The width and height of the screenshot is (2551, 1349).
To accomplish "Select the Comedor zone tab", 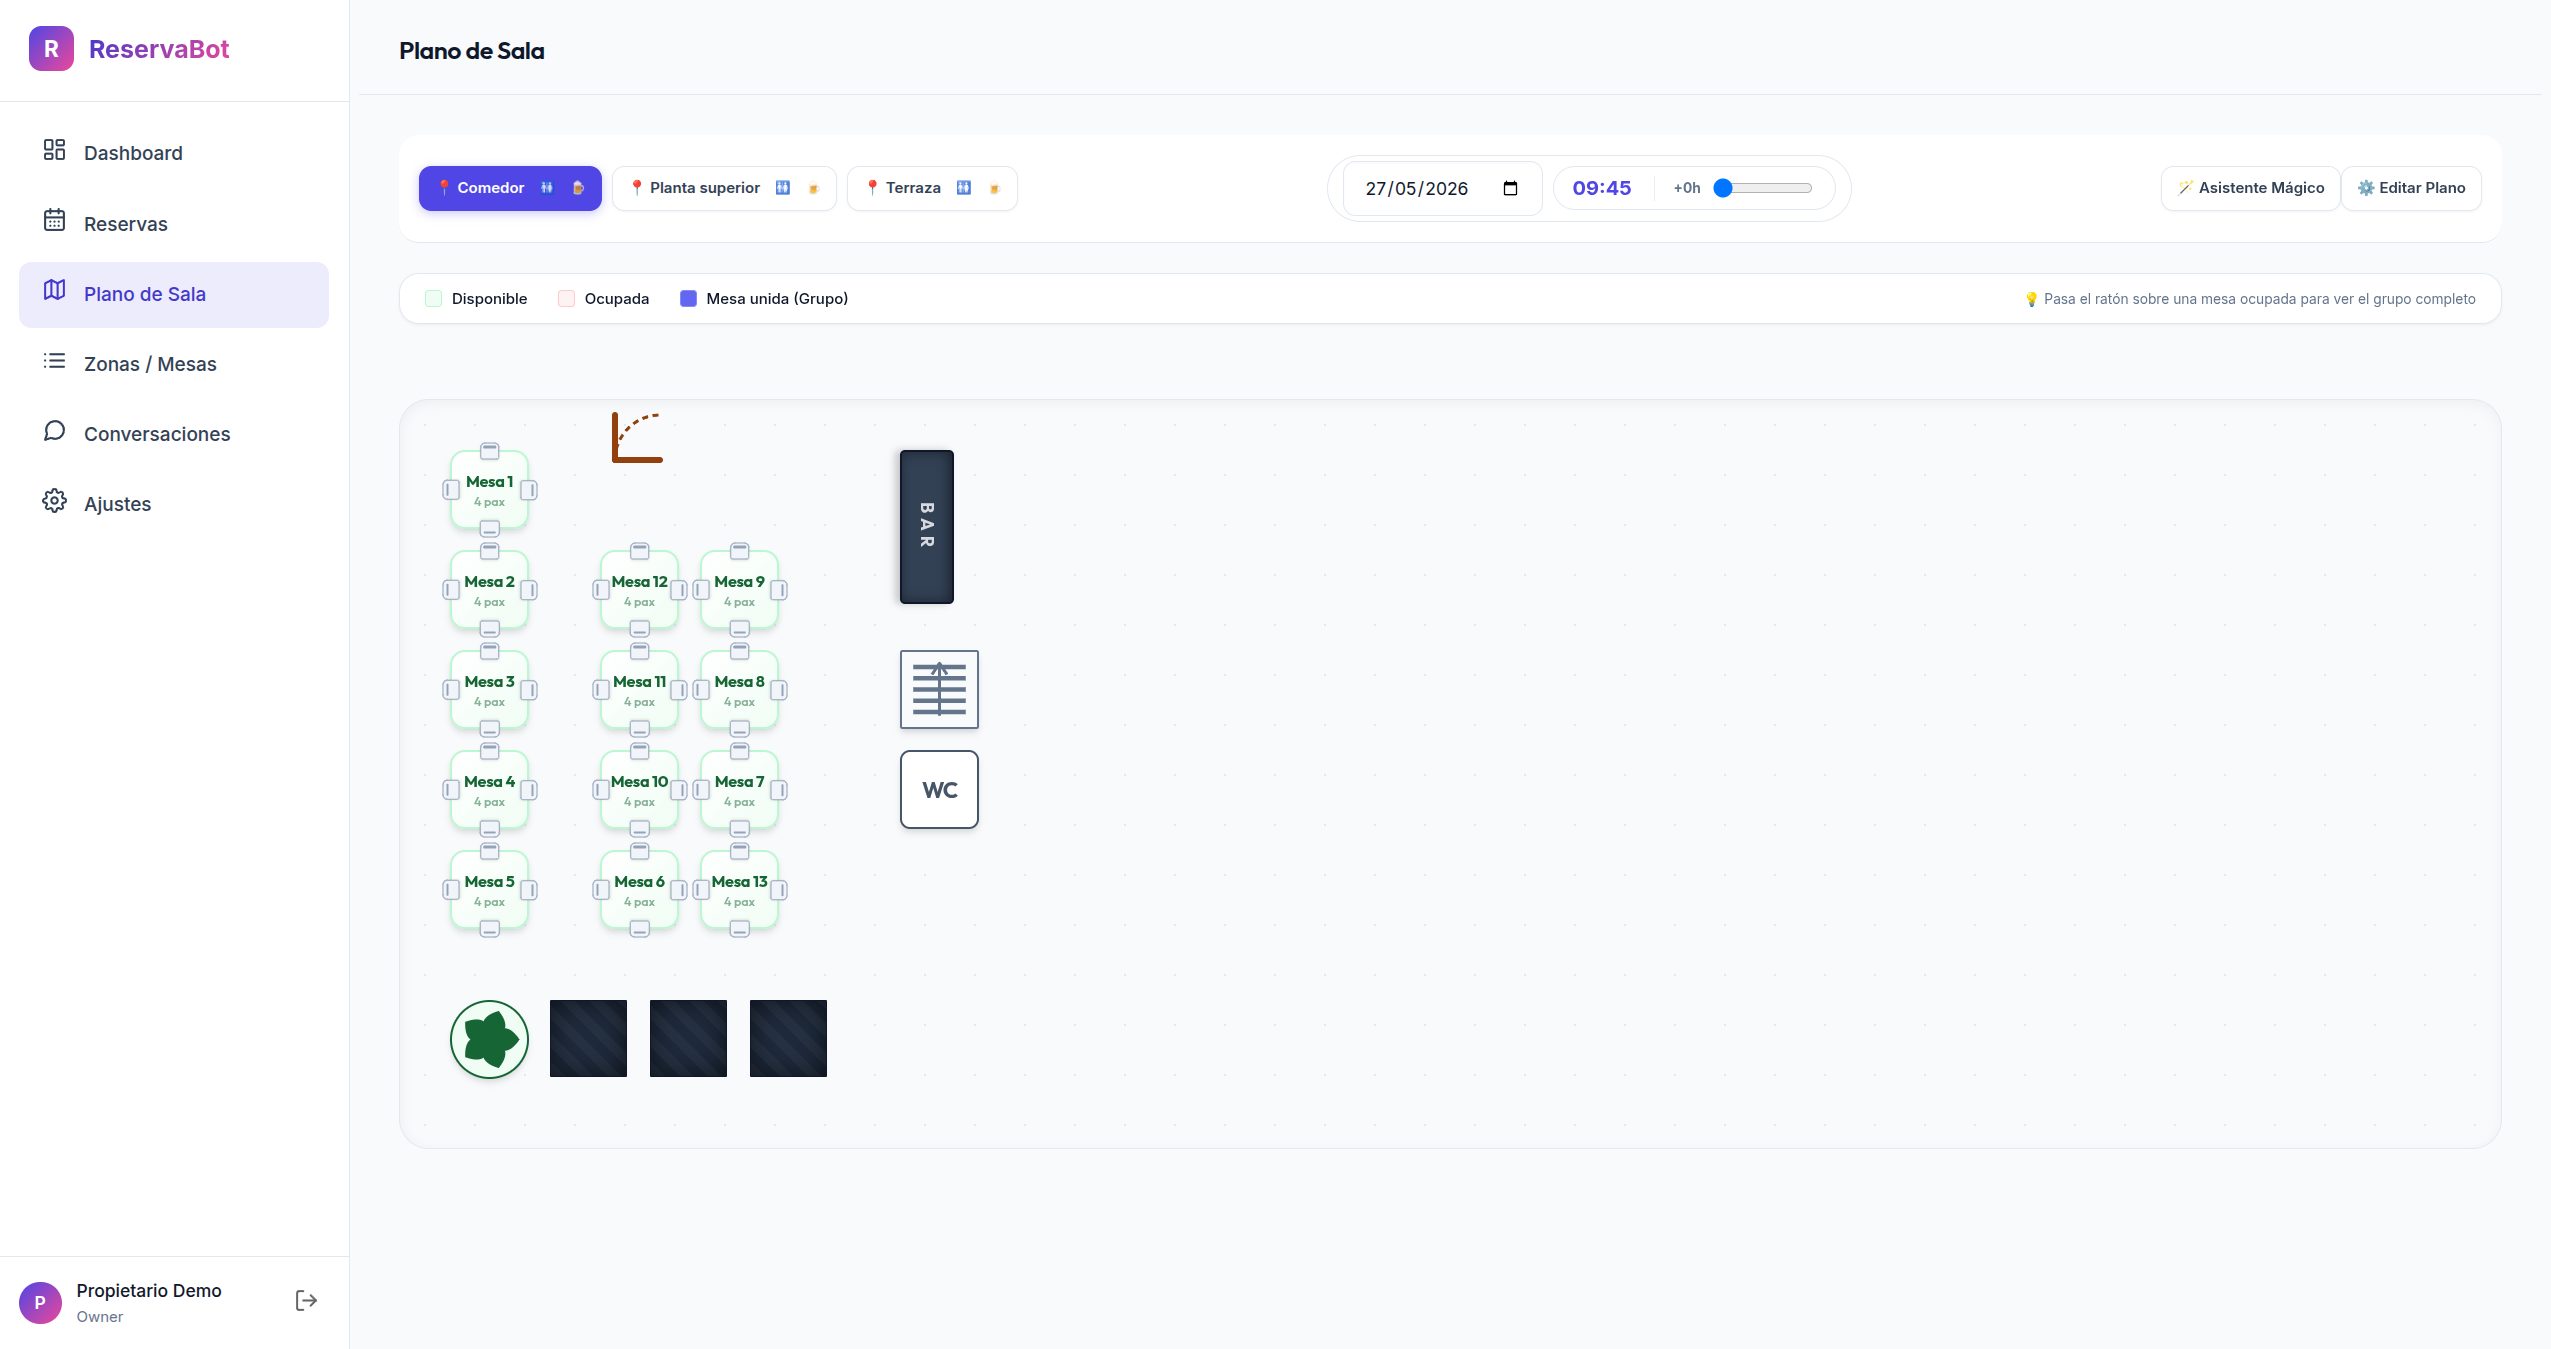I will (510, 188).
